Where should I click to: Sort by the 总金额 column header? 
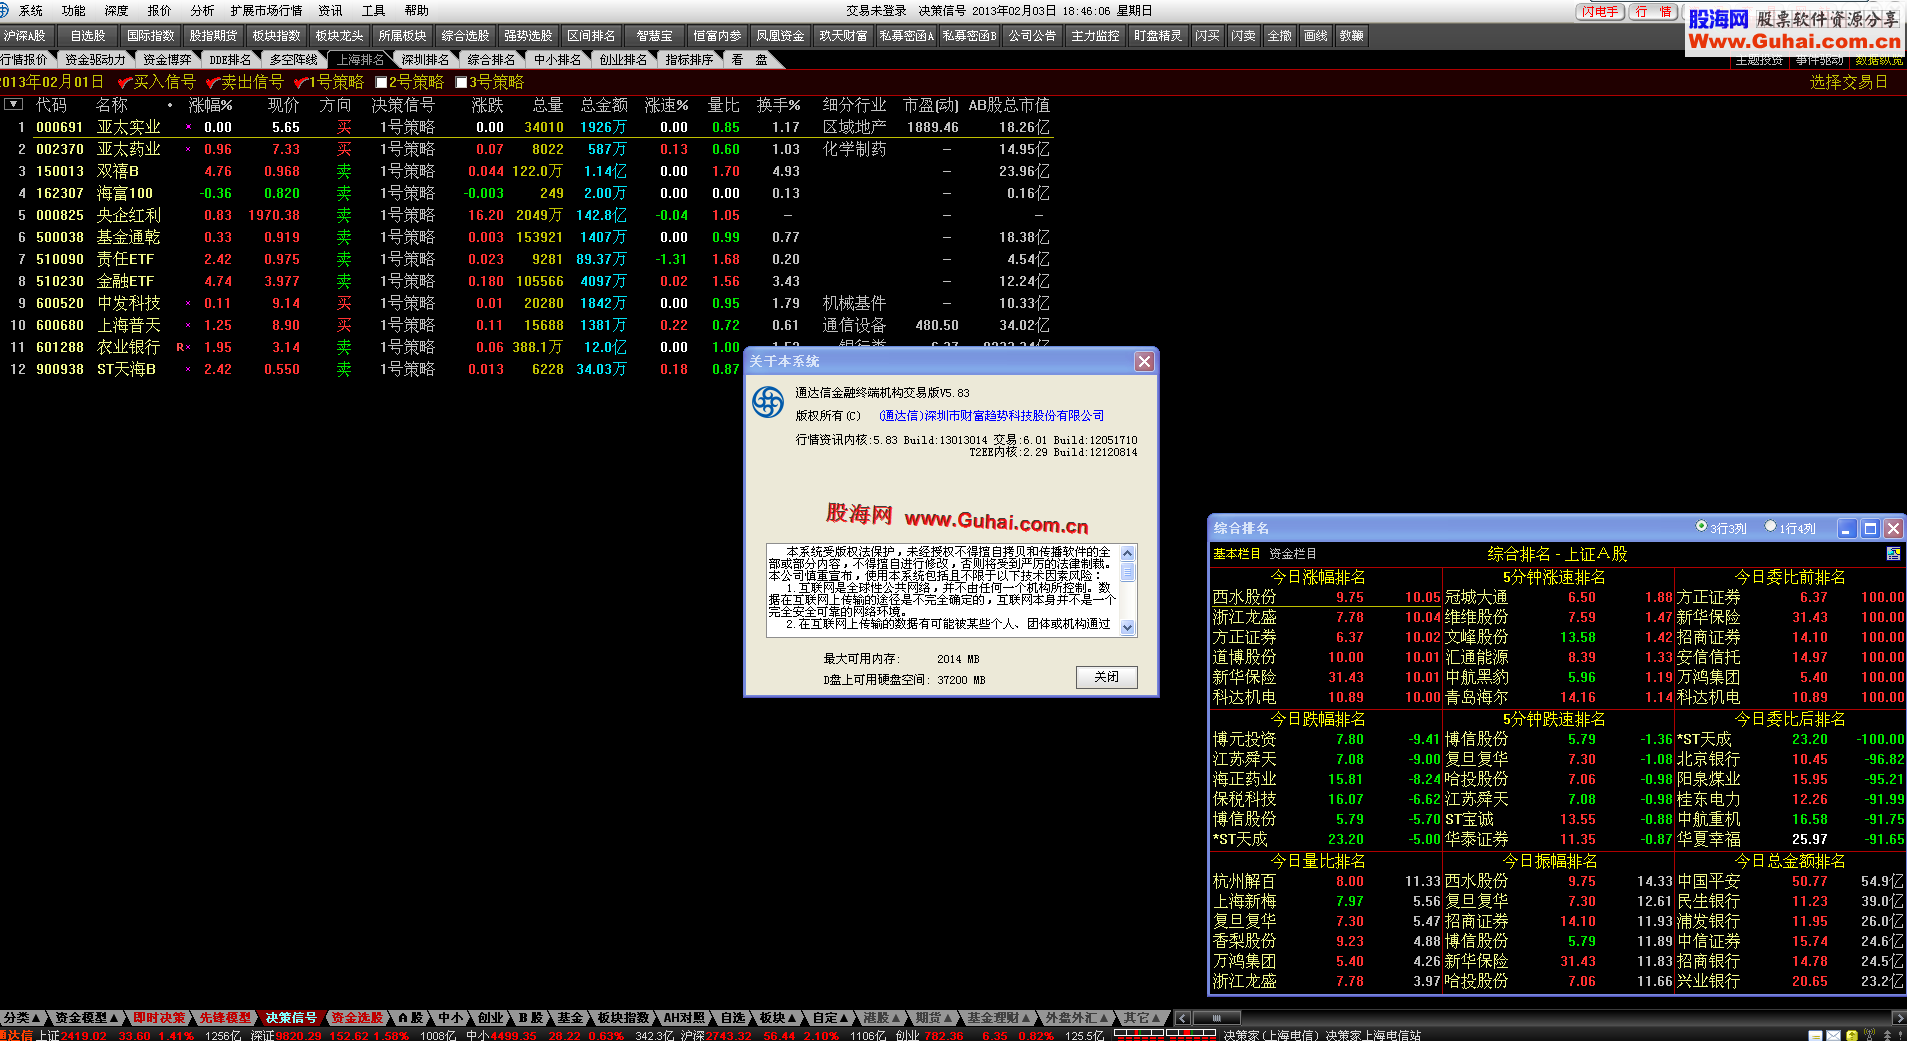pos(604,105)
